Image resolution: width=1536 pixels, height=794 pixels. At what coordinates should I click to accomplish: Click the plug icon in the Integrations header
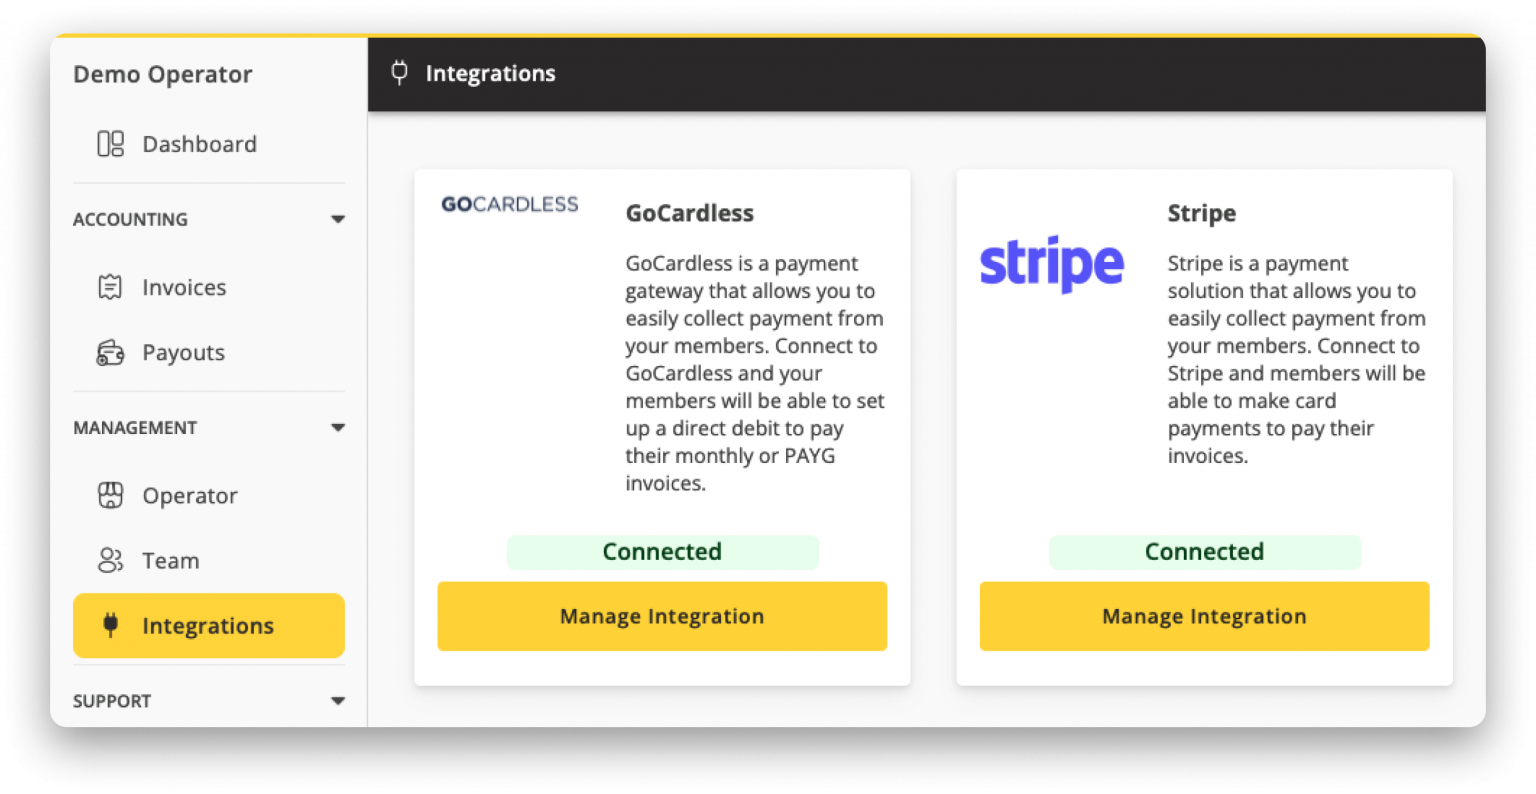[x=399, y=72]
